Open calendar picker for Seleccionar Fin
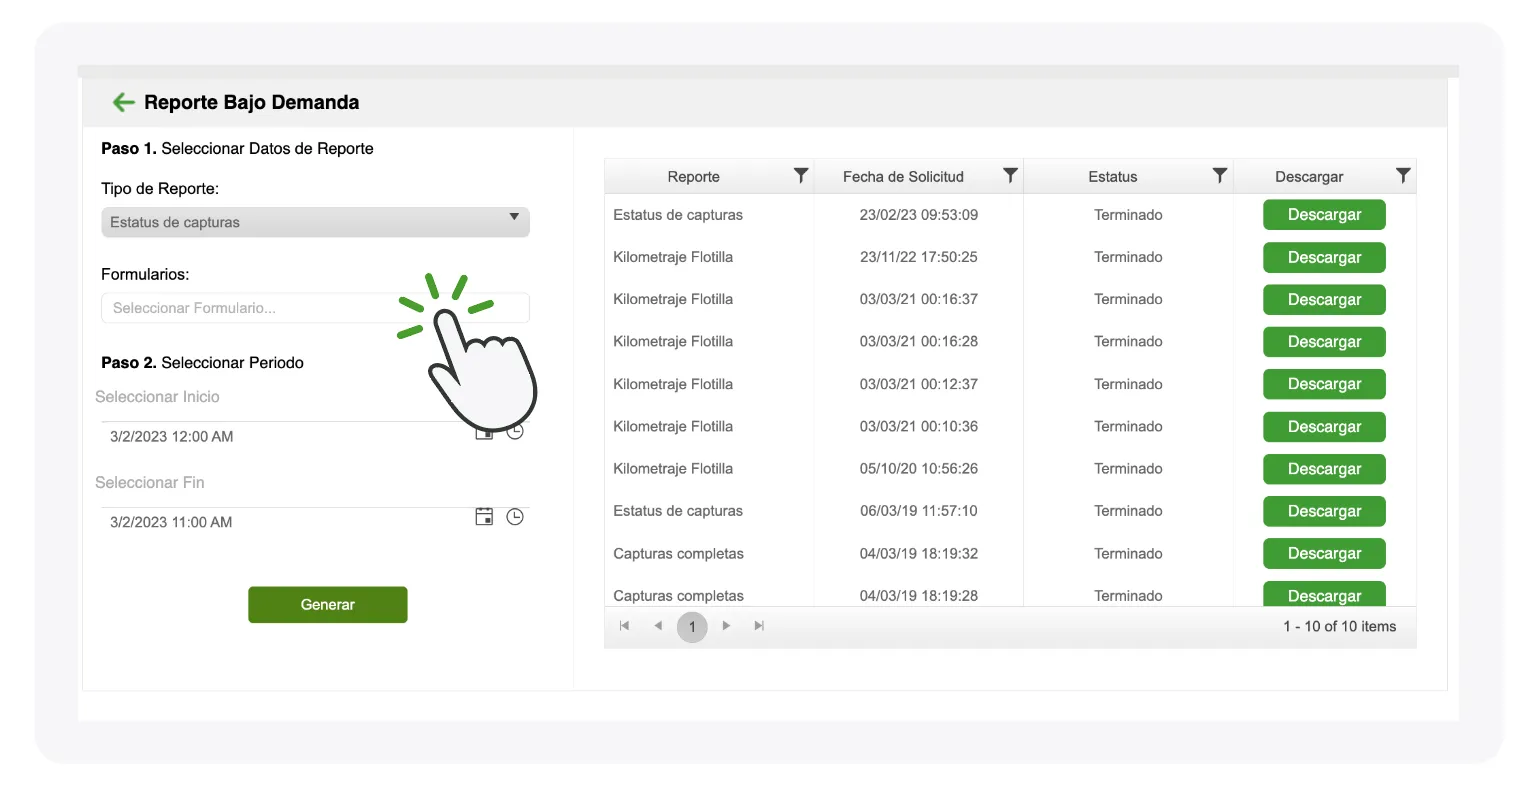Image resolution: width=1532 pixels, height=794 pixels. (484, 517)
